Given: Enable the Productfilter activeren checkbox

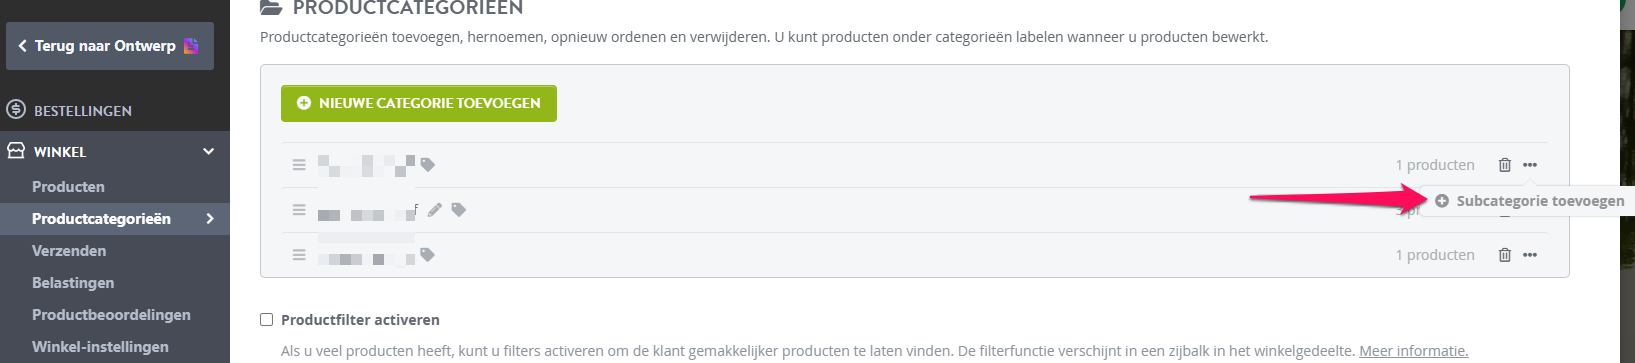Looking at the screenshot, I should tap(266, 320).
